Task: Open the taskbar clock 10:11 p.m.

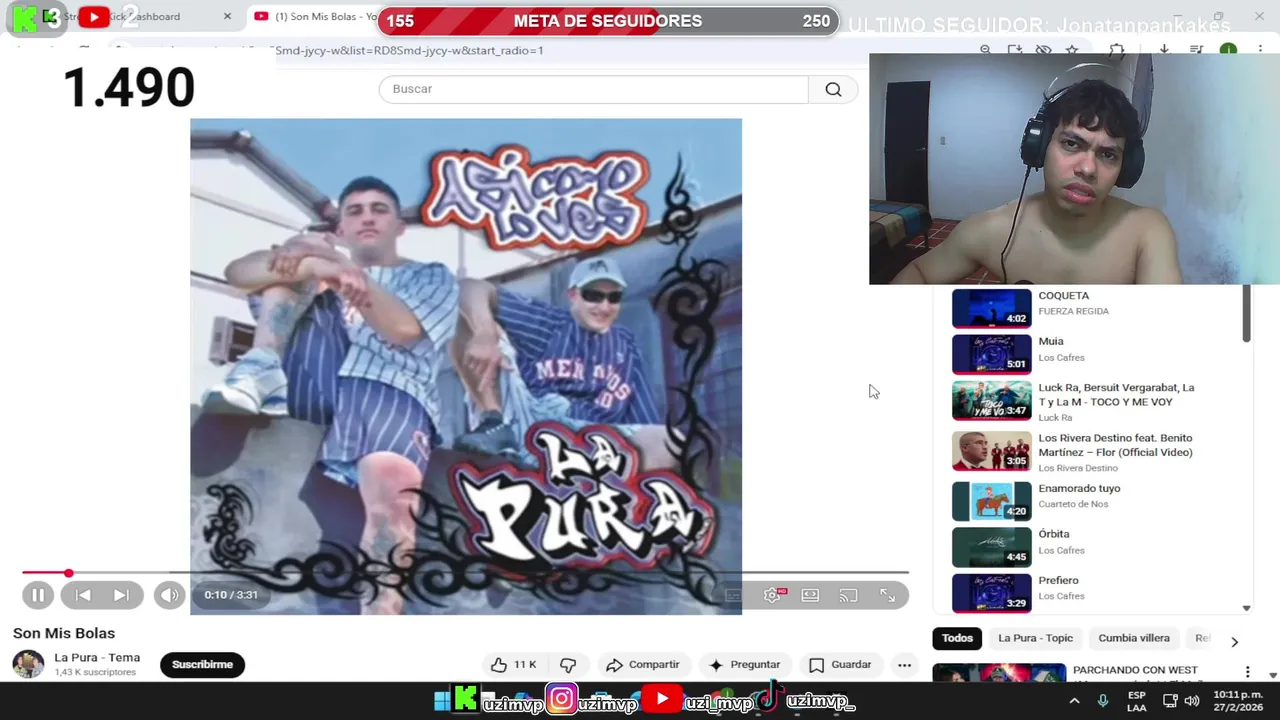Action: (1238, 701)
